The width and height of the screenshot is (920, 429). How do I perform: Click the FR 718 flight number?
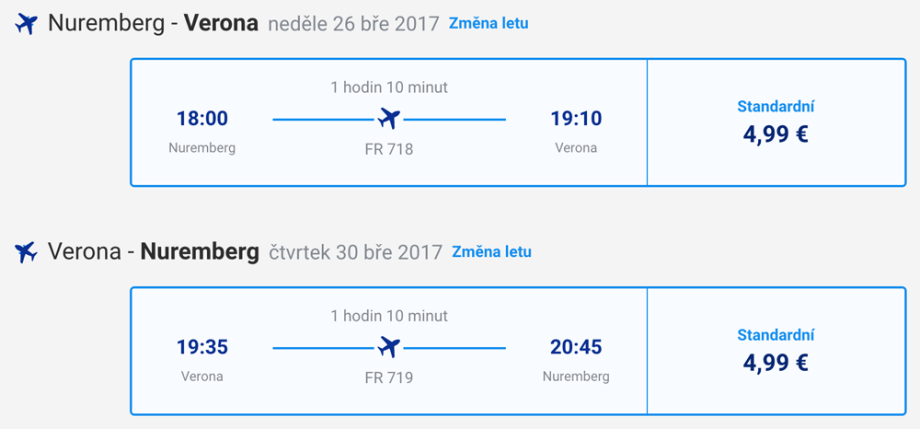point(389,149)
